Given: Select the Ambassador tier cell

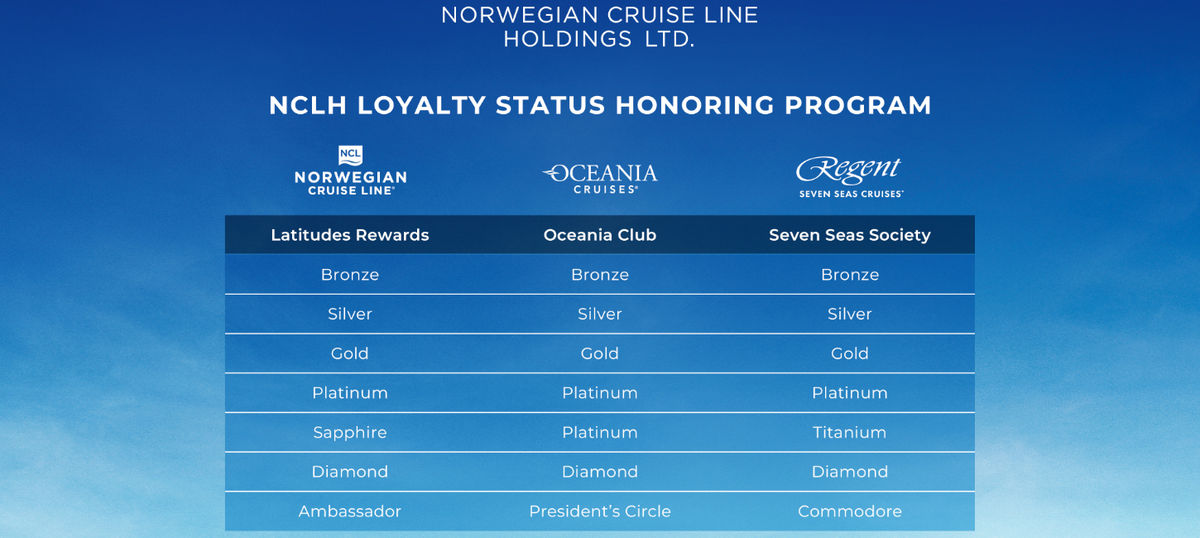Looking at the screenshot, I should pos(350,511).
